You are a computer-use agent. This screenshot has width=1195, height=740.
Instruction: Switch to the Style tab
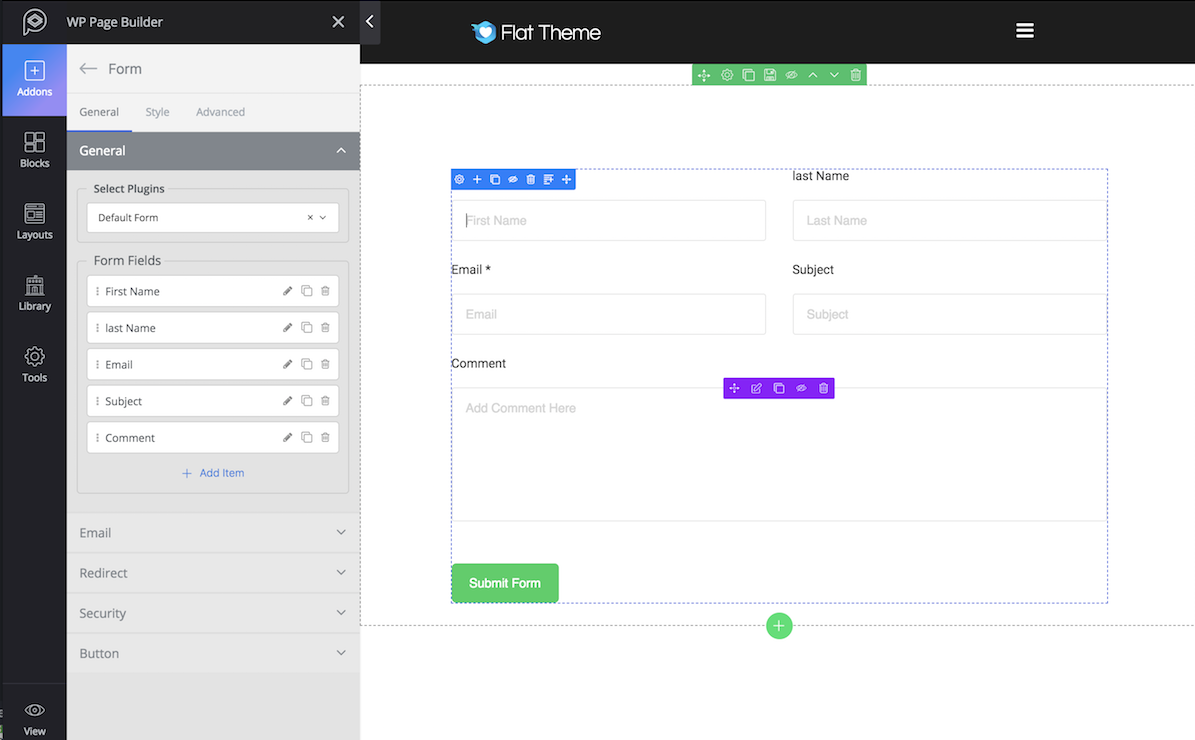[x=157, y=112]
